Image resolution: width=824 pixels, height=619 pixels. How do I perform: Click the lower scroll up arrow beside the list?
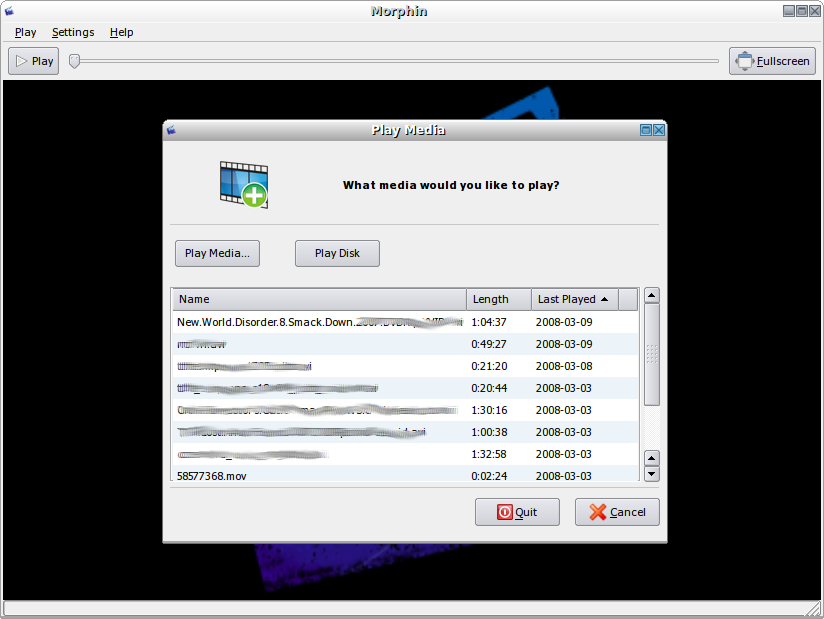pos(652,458)
